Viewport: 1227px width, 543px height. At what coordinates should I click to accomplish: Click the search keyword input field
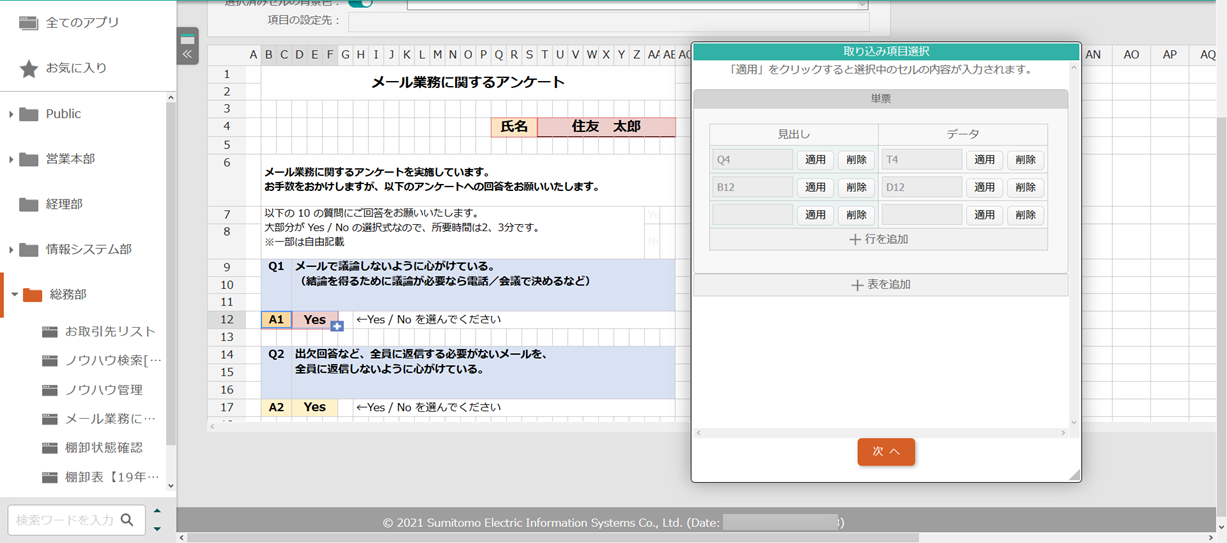[64, 520]
